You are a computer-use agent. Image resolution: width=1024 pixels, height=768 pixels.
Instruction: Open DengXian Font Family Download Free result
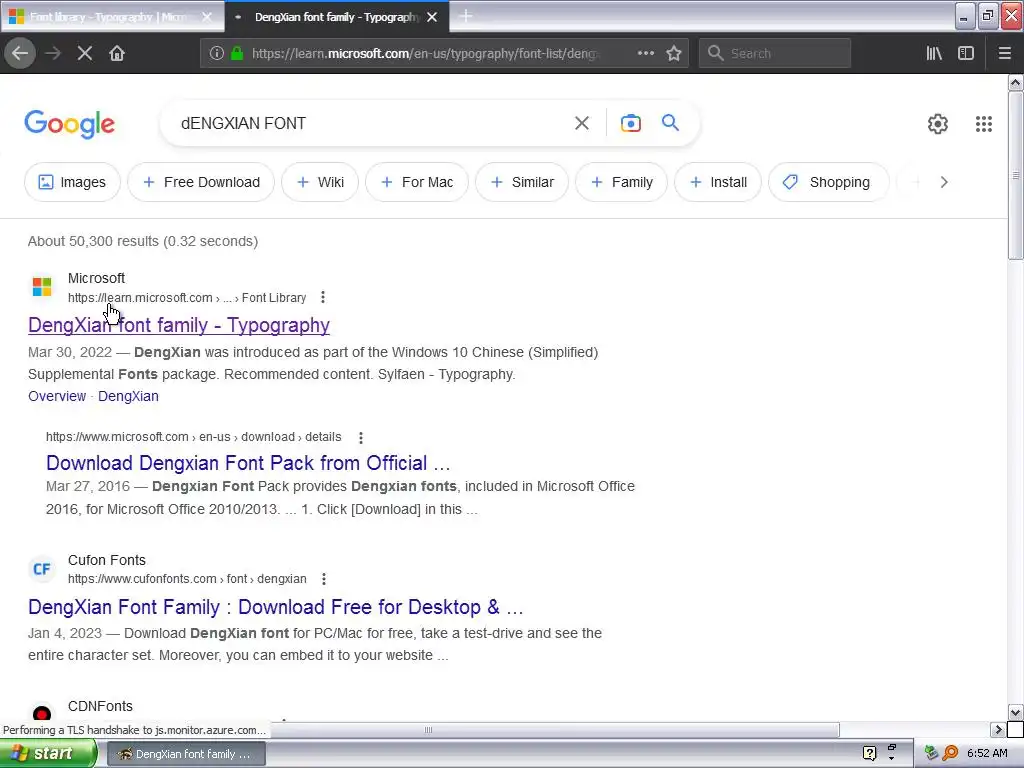click(276, 607)
